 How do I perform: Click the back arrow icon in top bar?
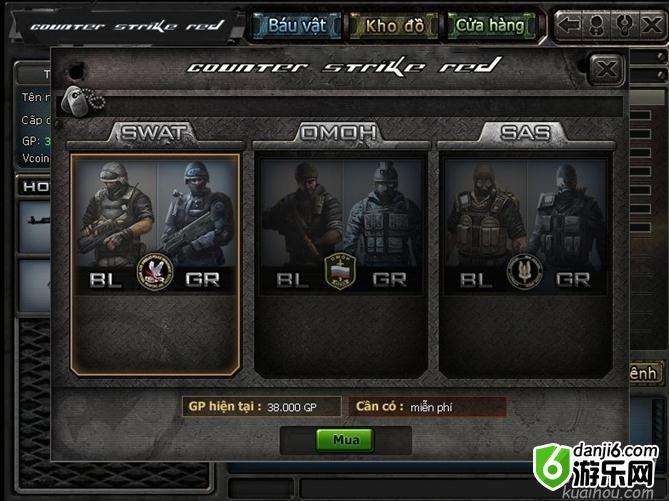(570, 25)
